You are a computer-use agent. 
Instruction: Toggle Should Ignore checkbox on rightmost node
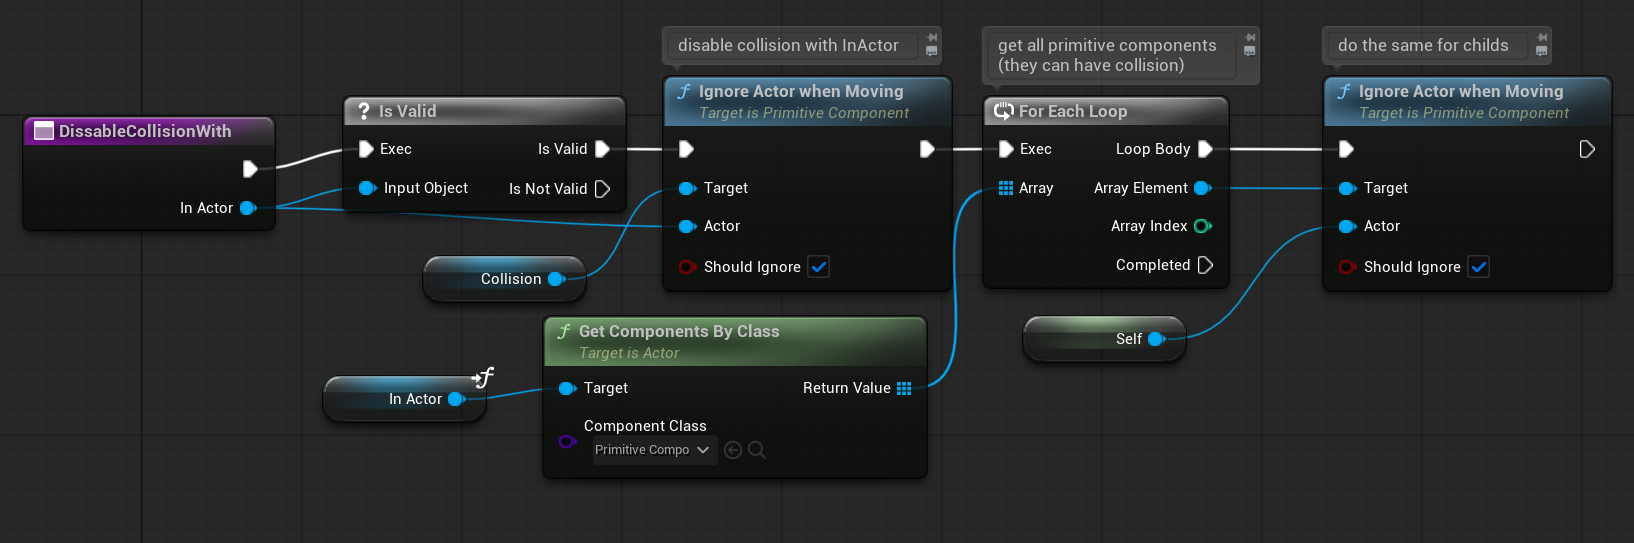(x=1479, y=267)
